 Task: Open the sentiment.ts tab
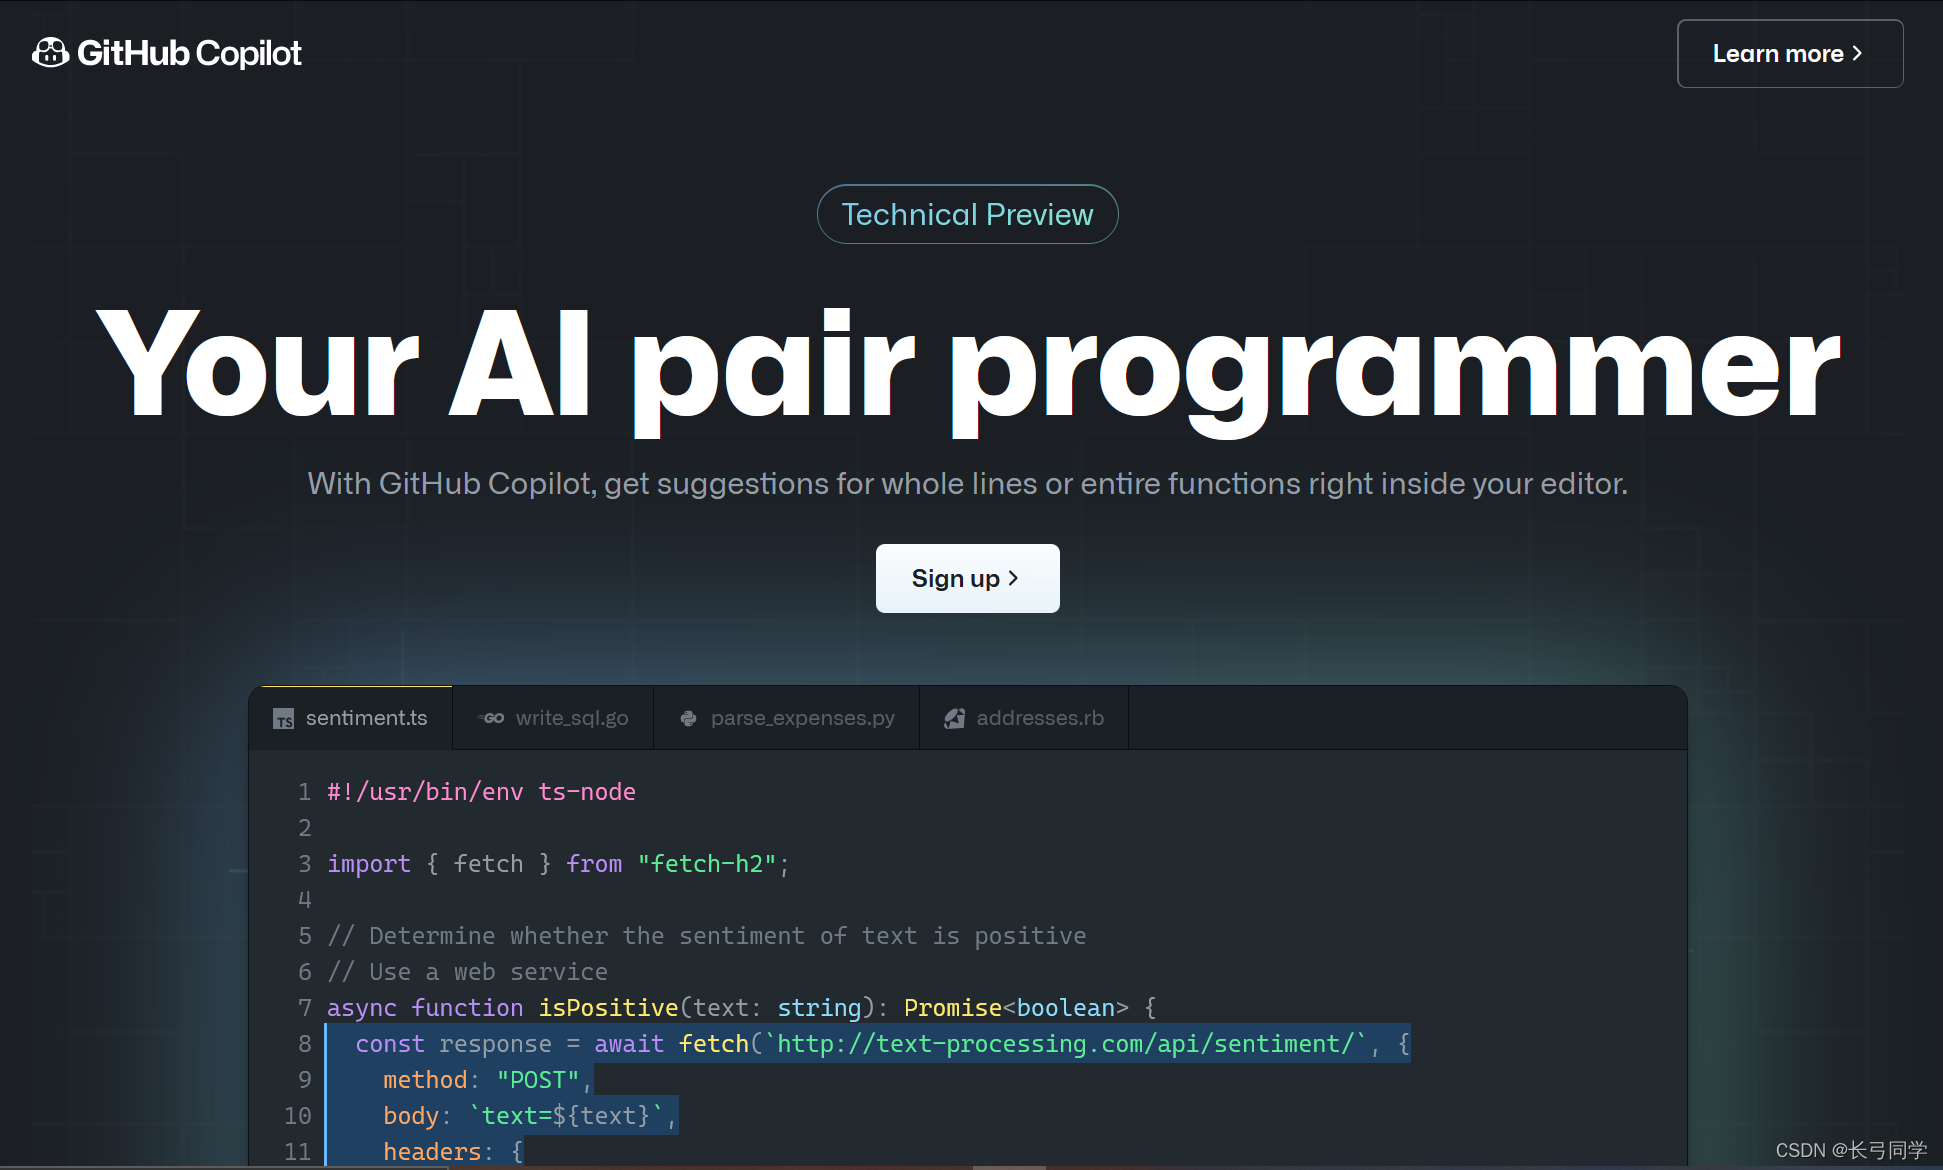(x=366, y=718)
